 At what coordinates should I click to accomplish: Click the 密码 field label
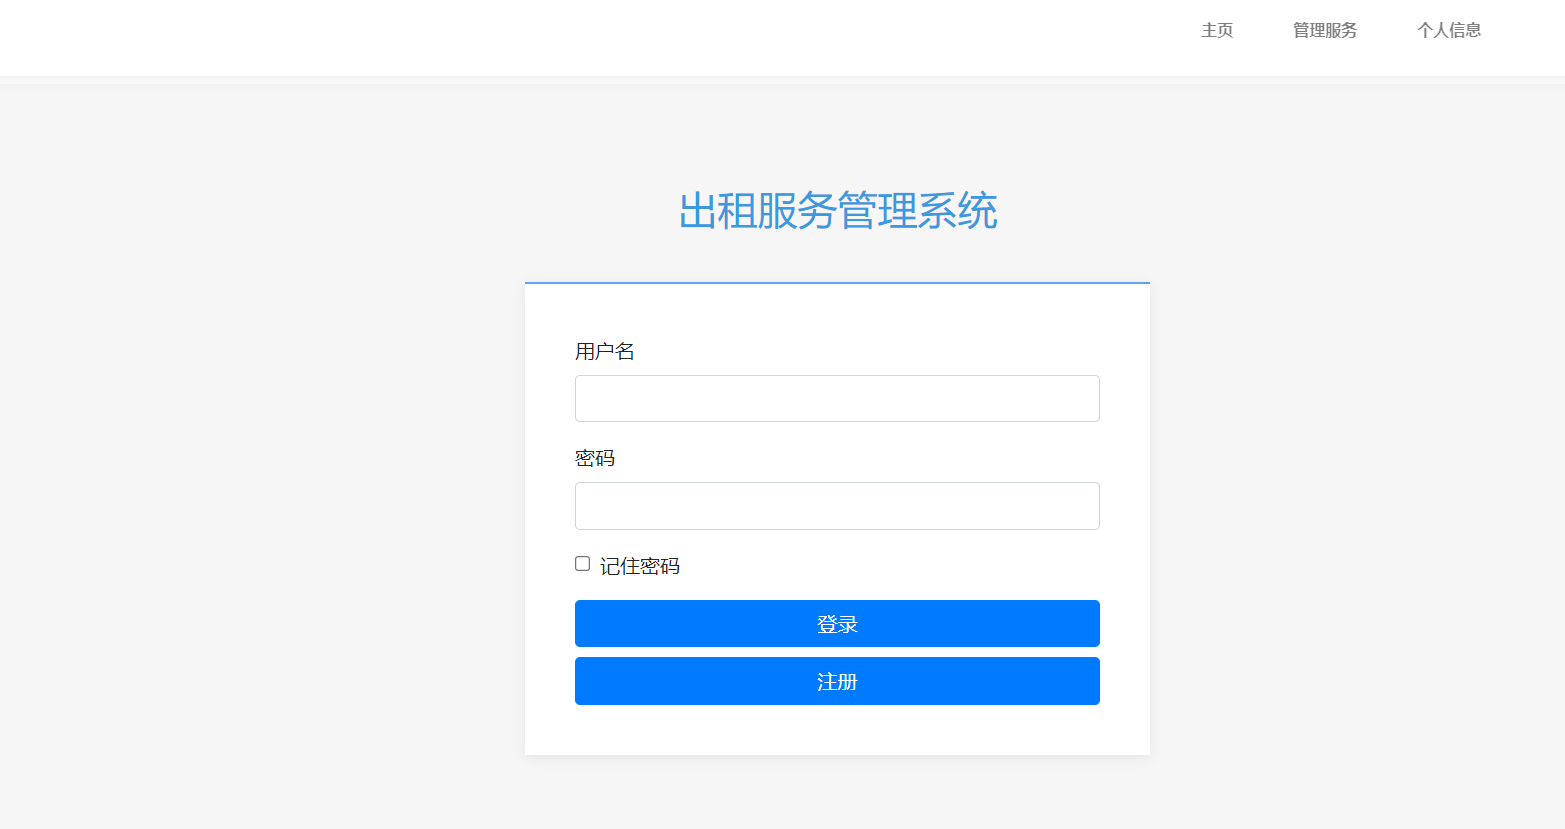595,458
